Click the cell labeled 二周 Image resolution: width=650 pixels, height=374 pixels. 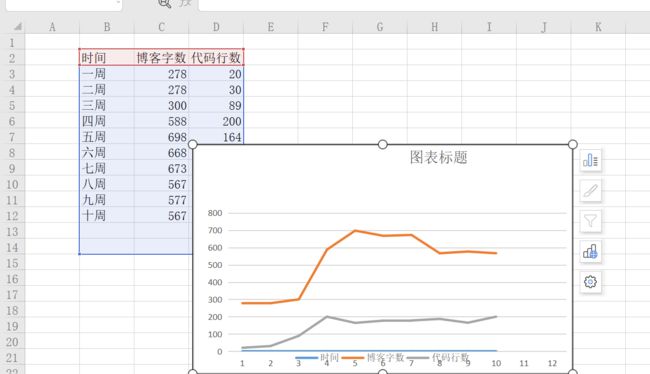pos(107,90)
